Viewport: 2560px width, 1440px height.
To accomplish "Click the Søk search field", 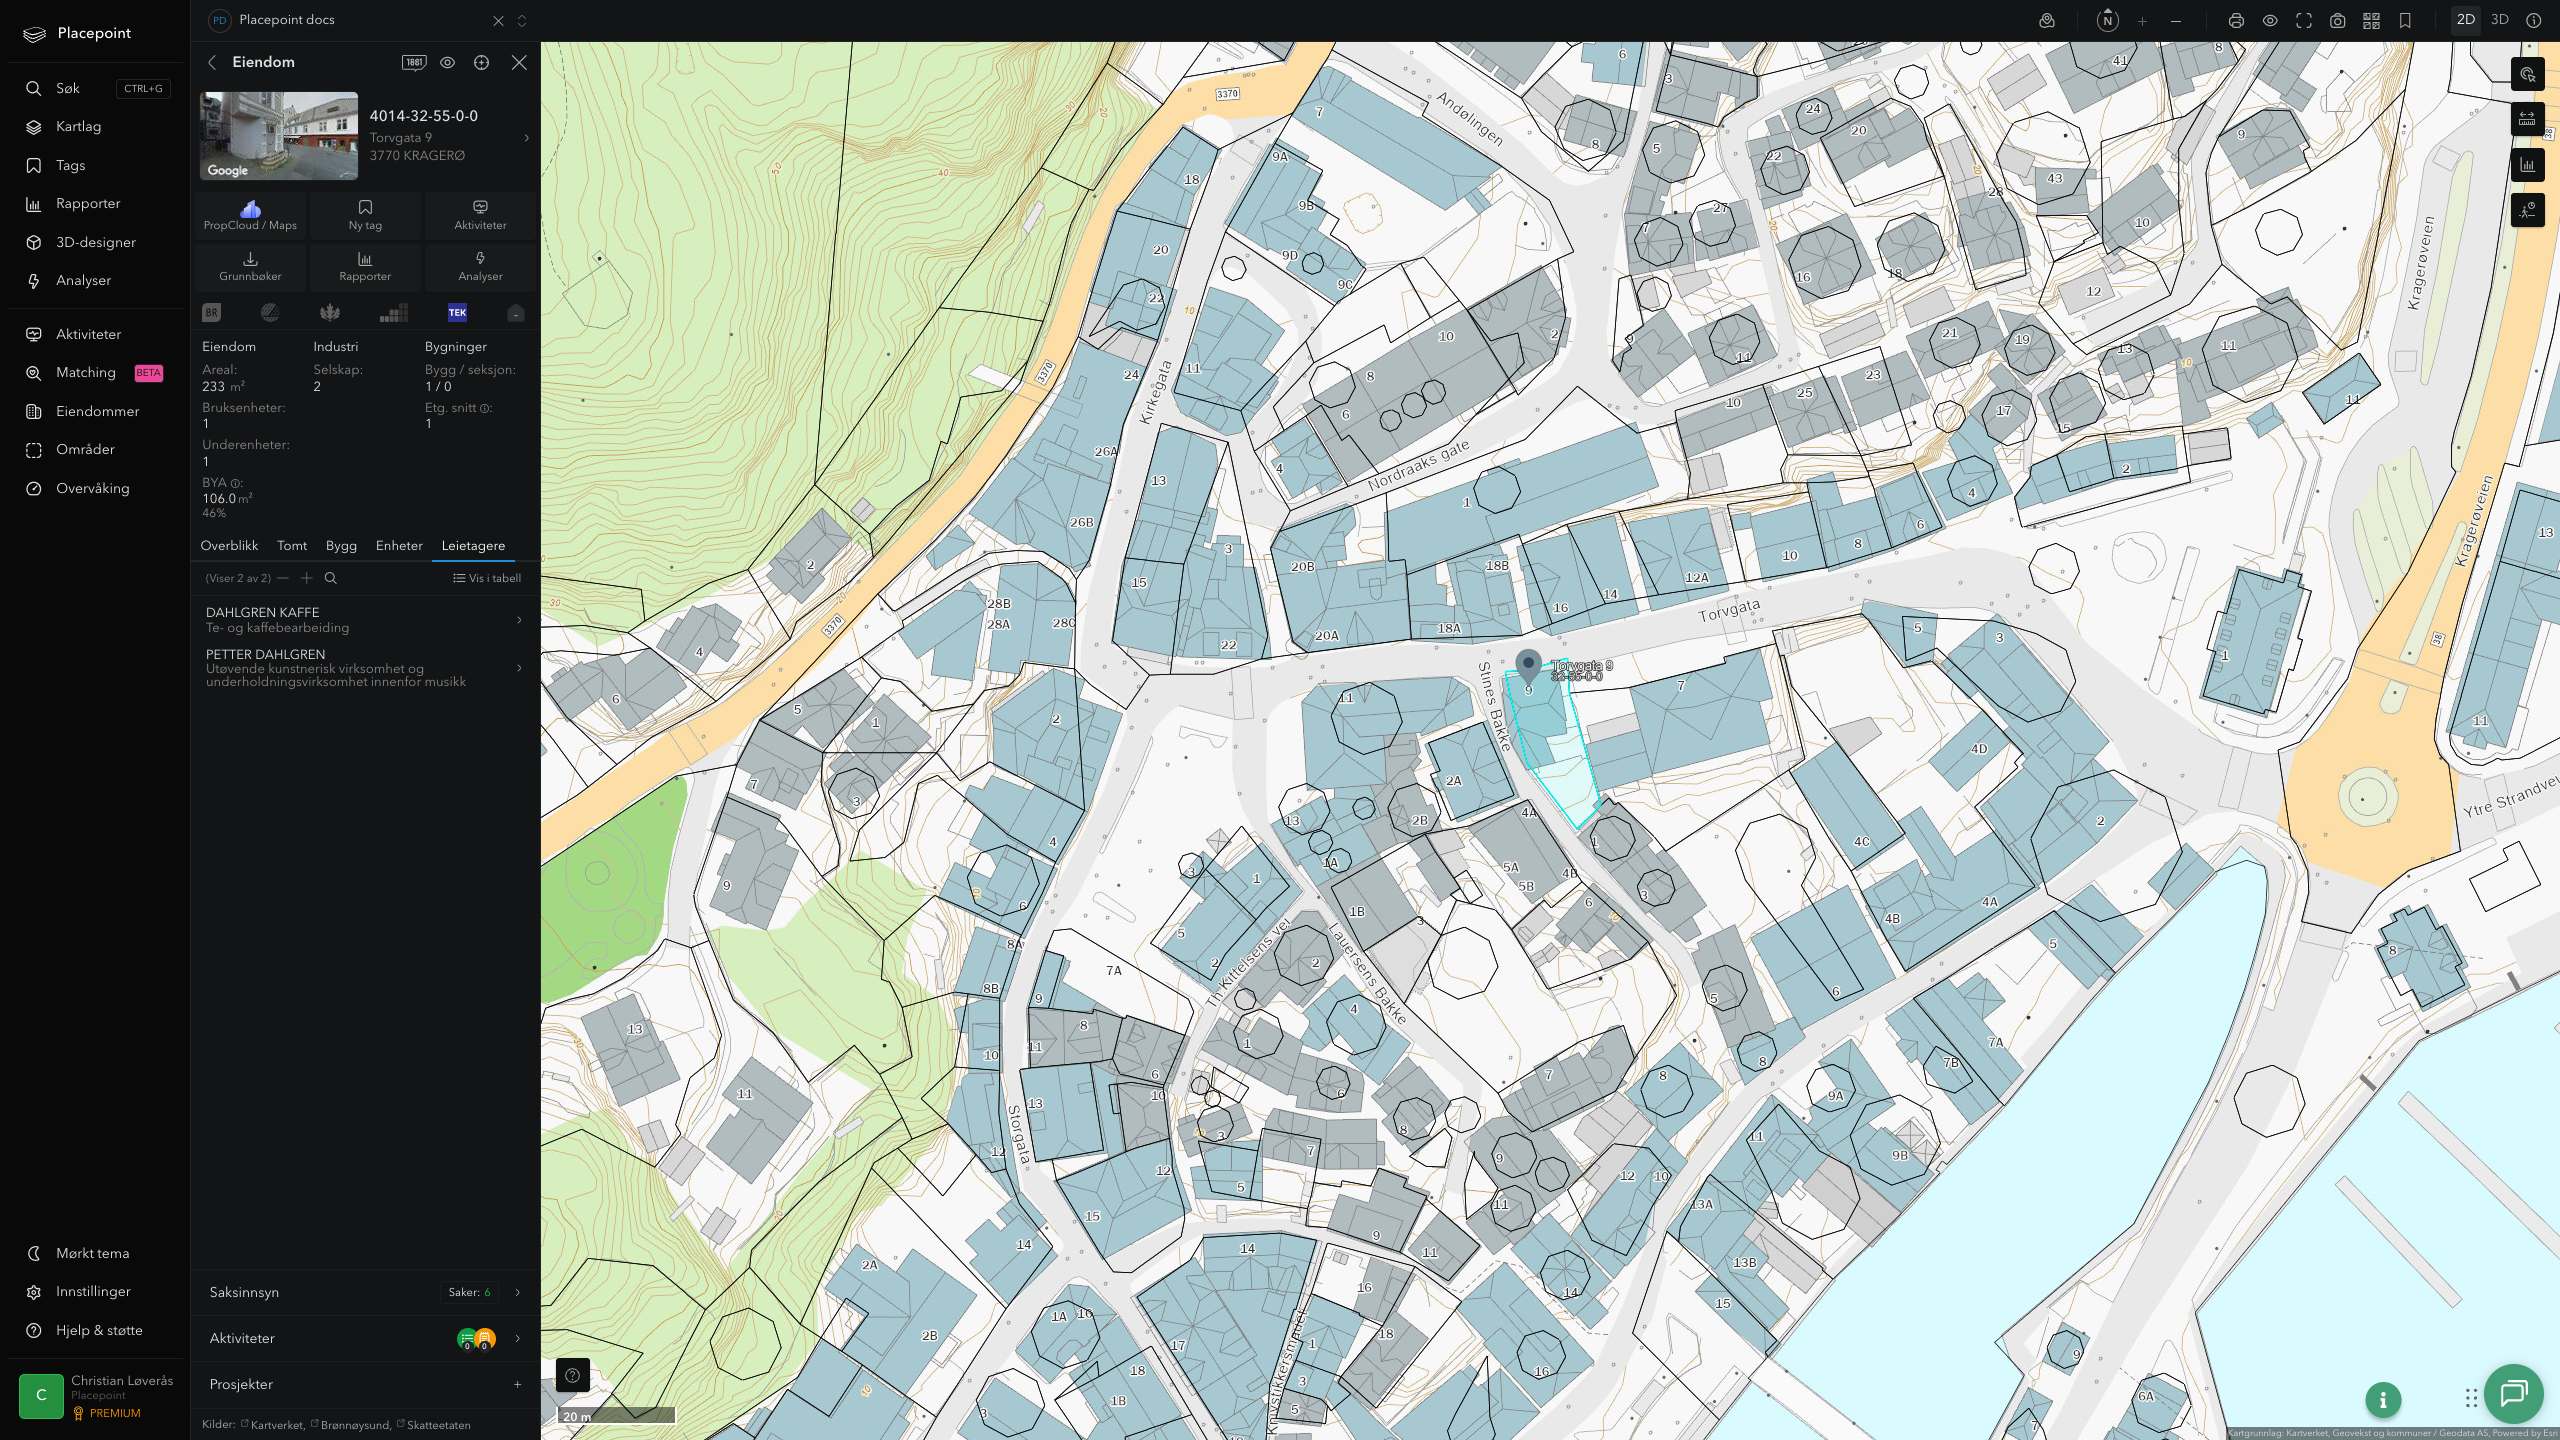I will (96, 88).
